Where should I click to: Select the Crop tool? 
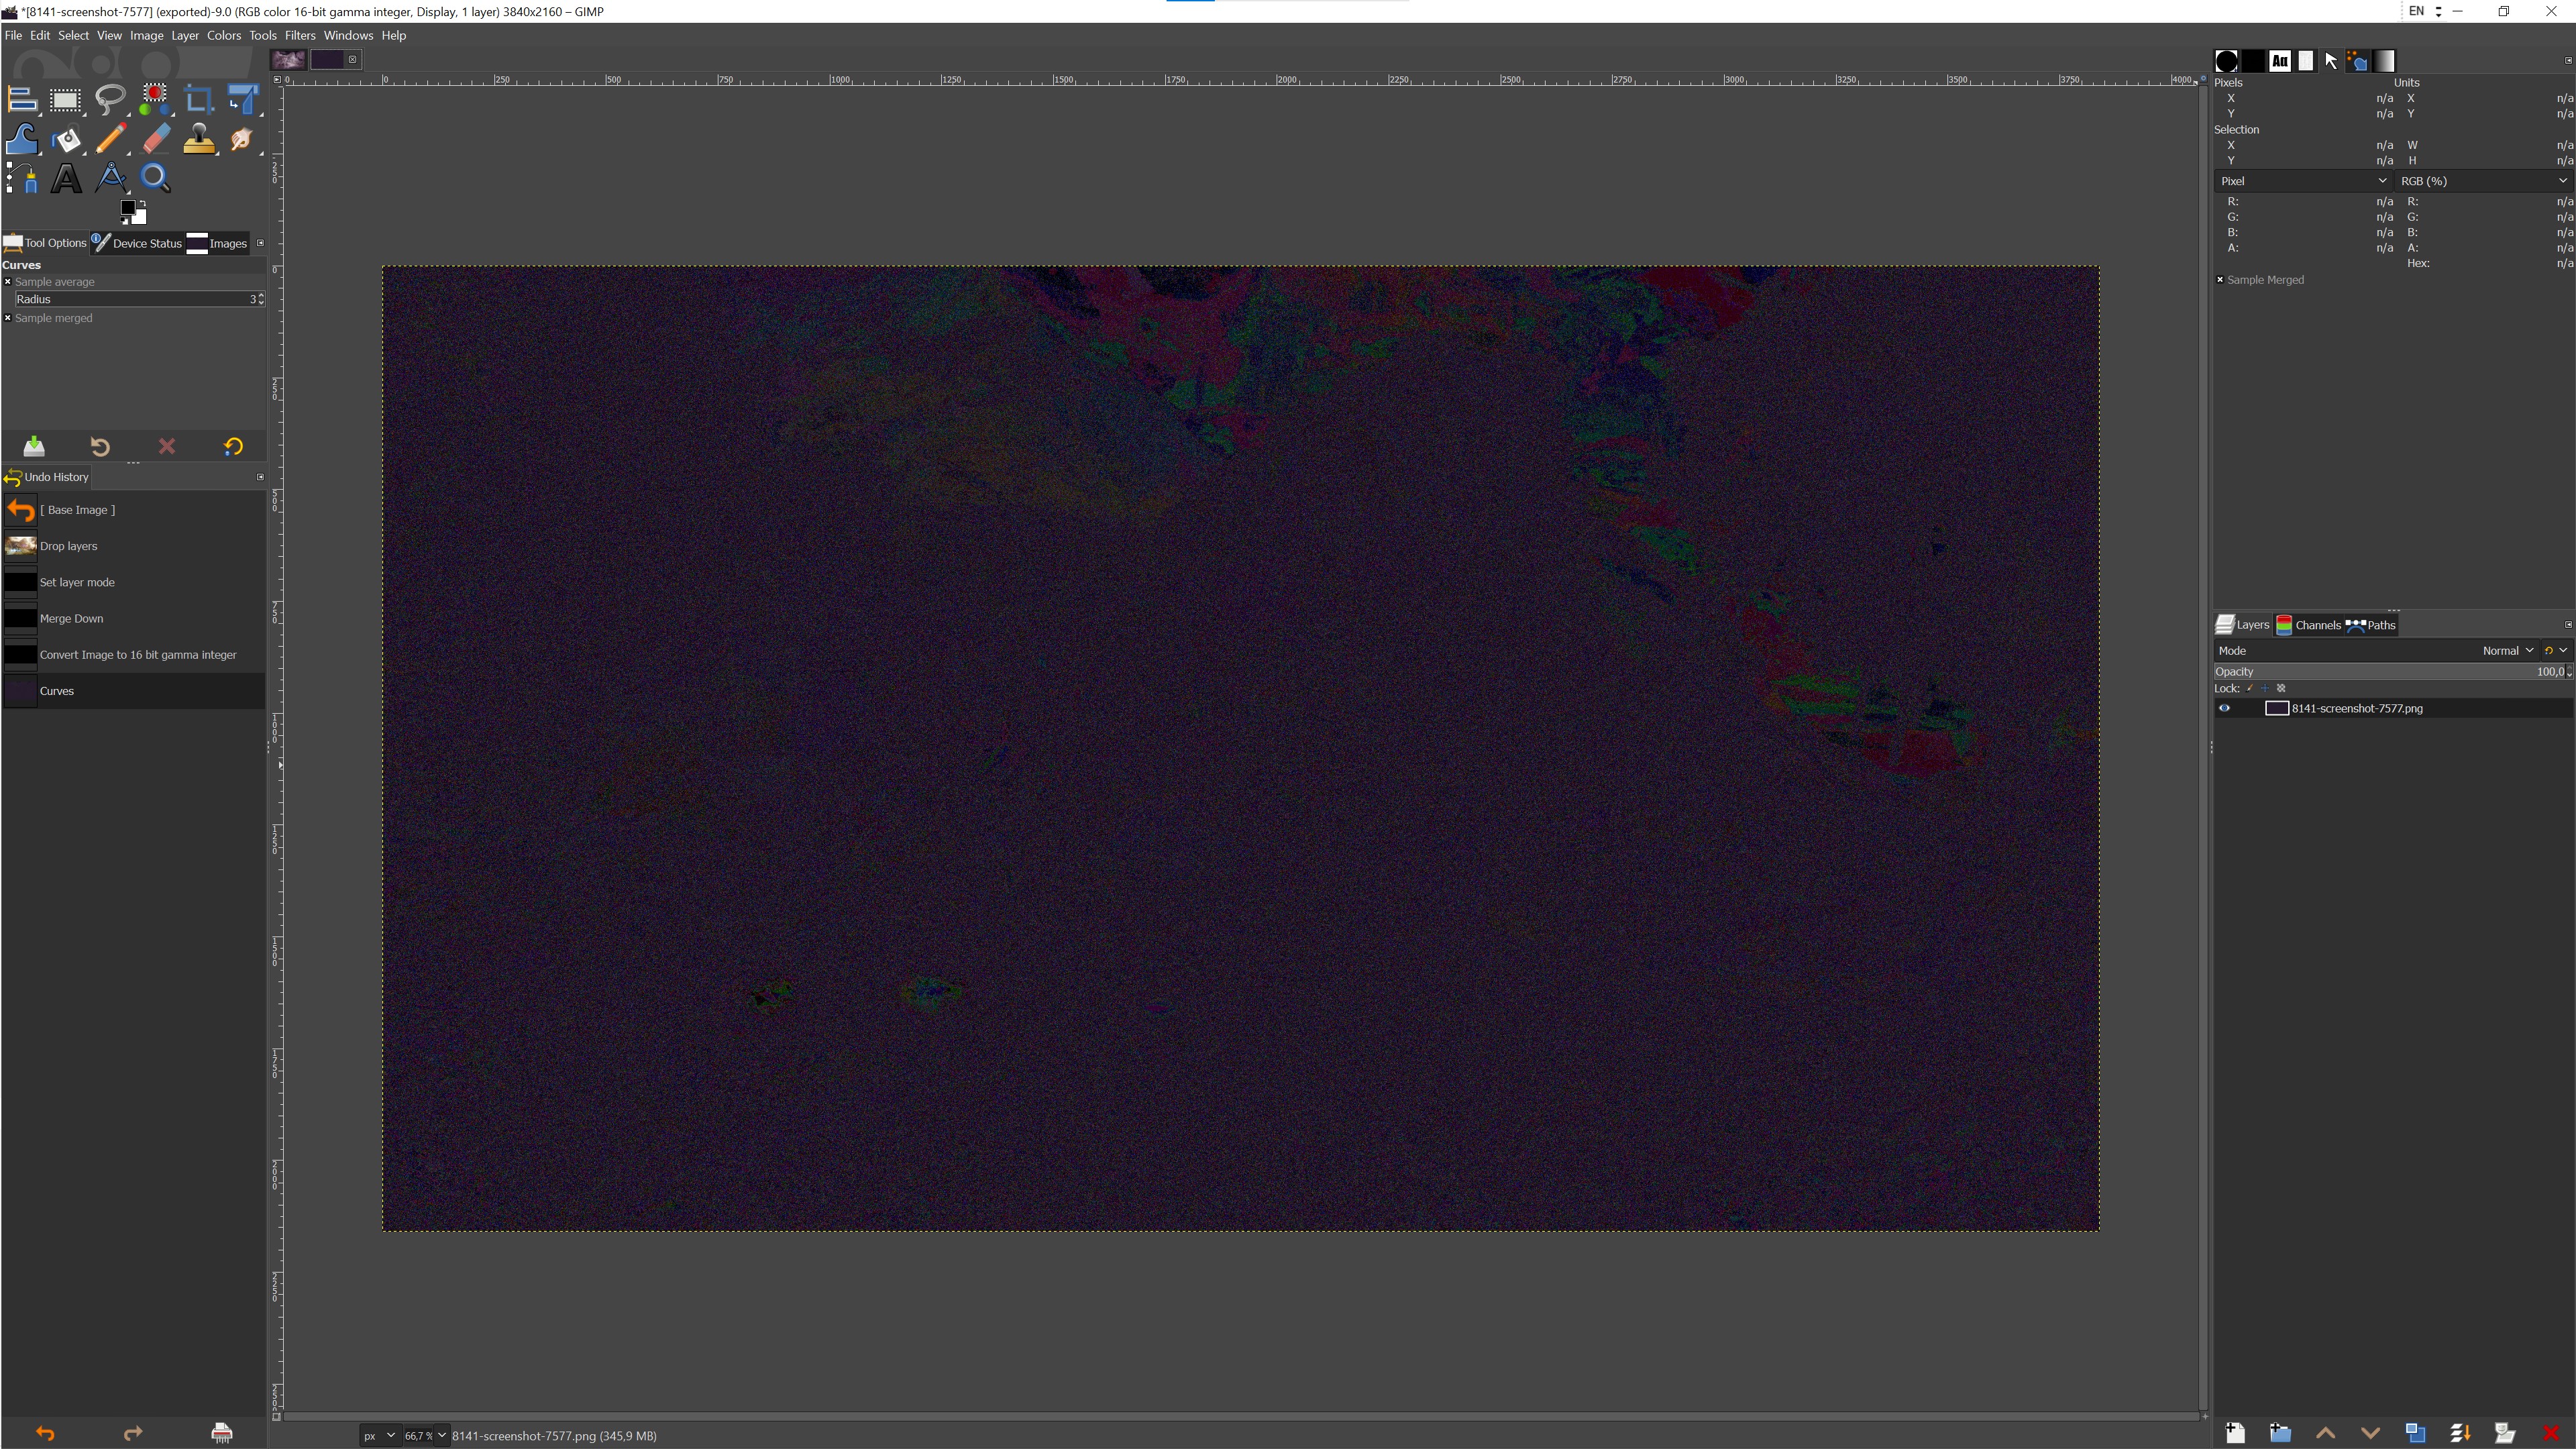click(198, 100)
